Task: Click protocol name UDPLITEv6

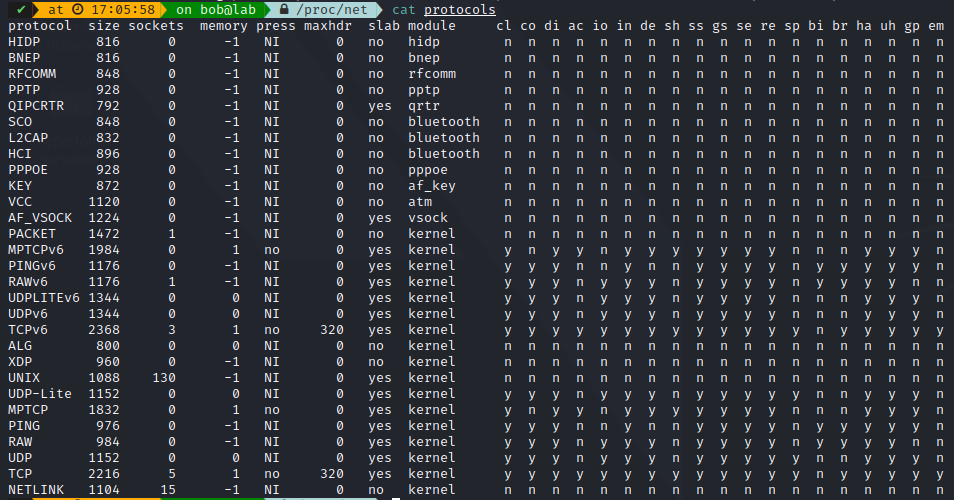Action: [44, 298]
